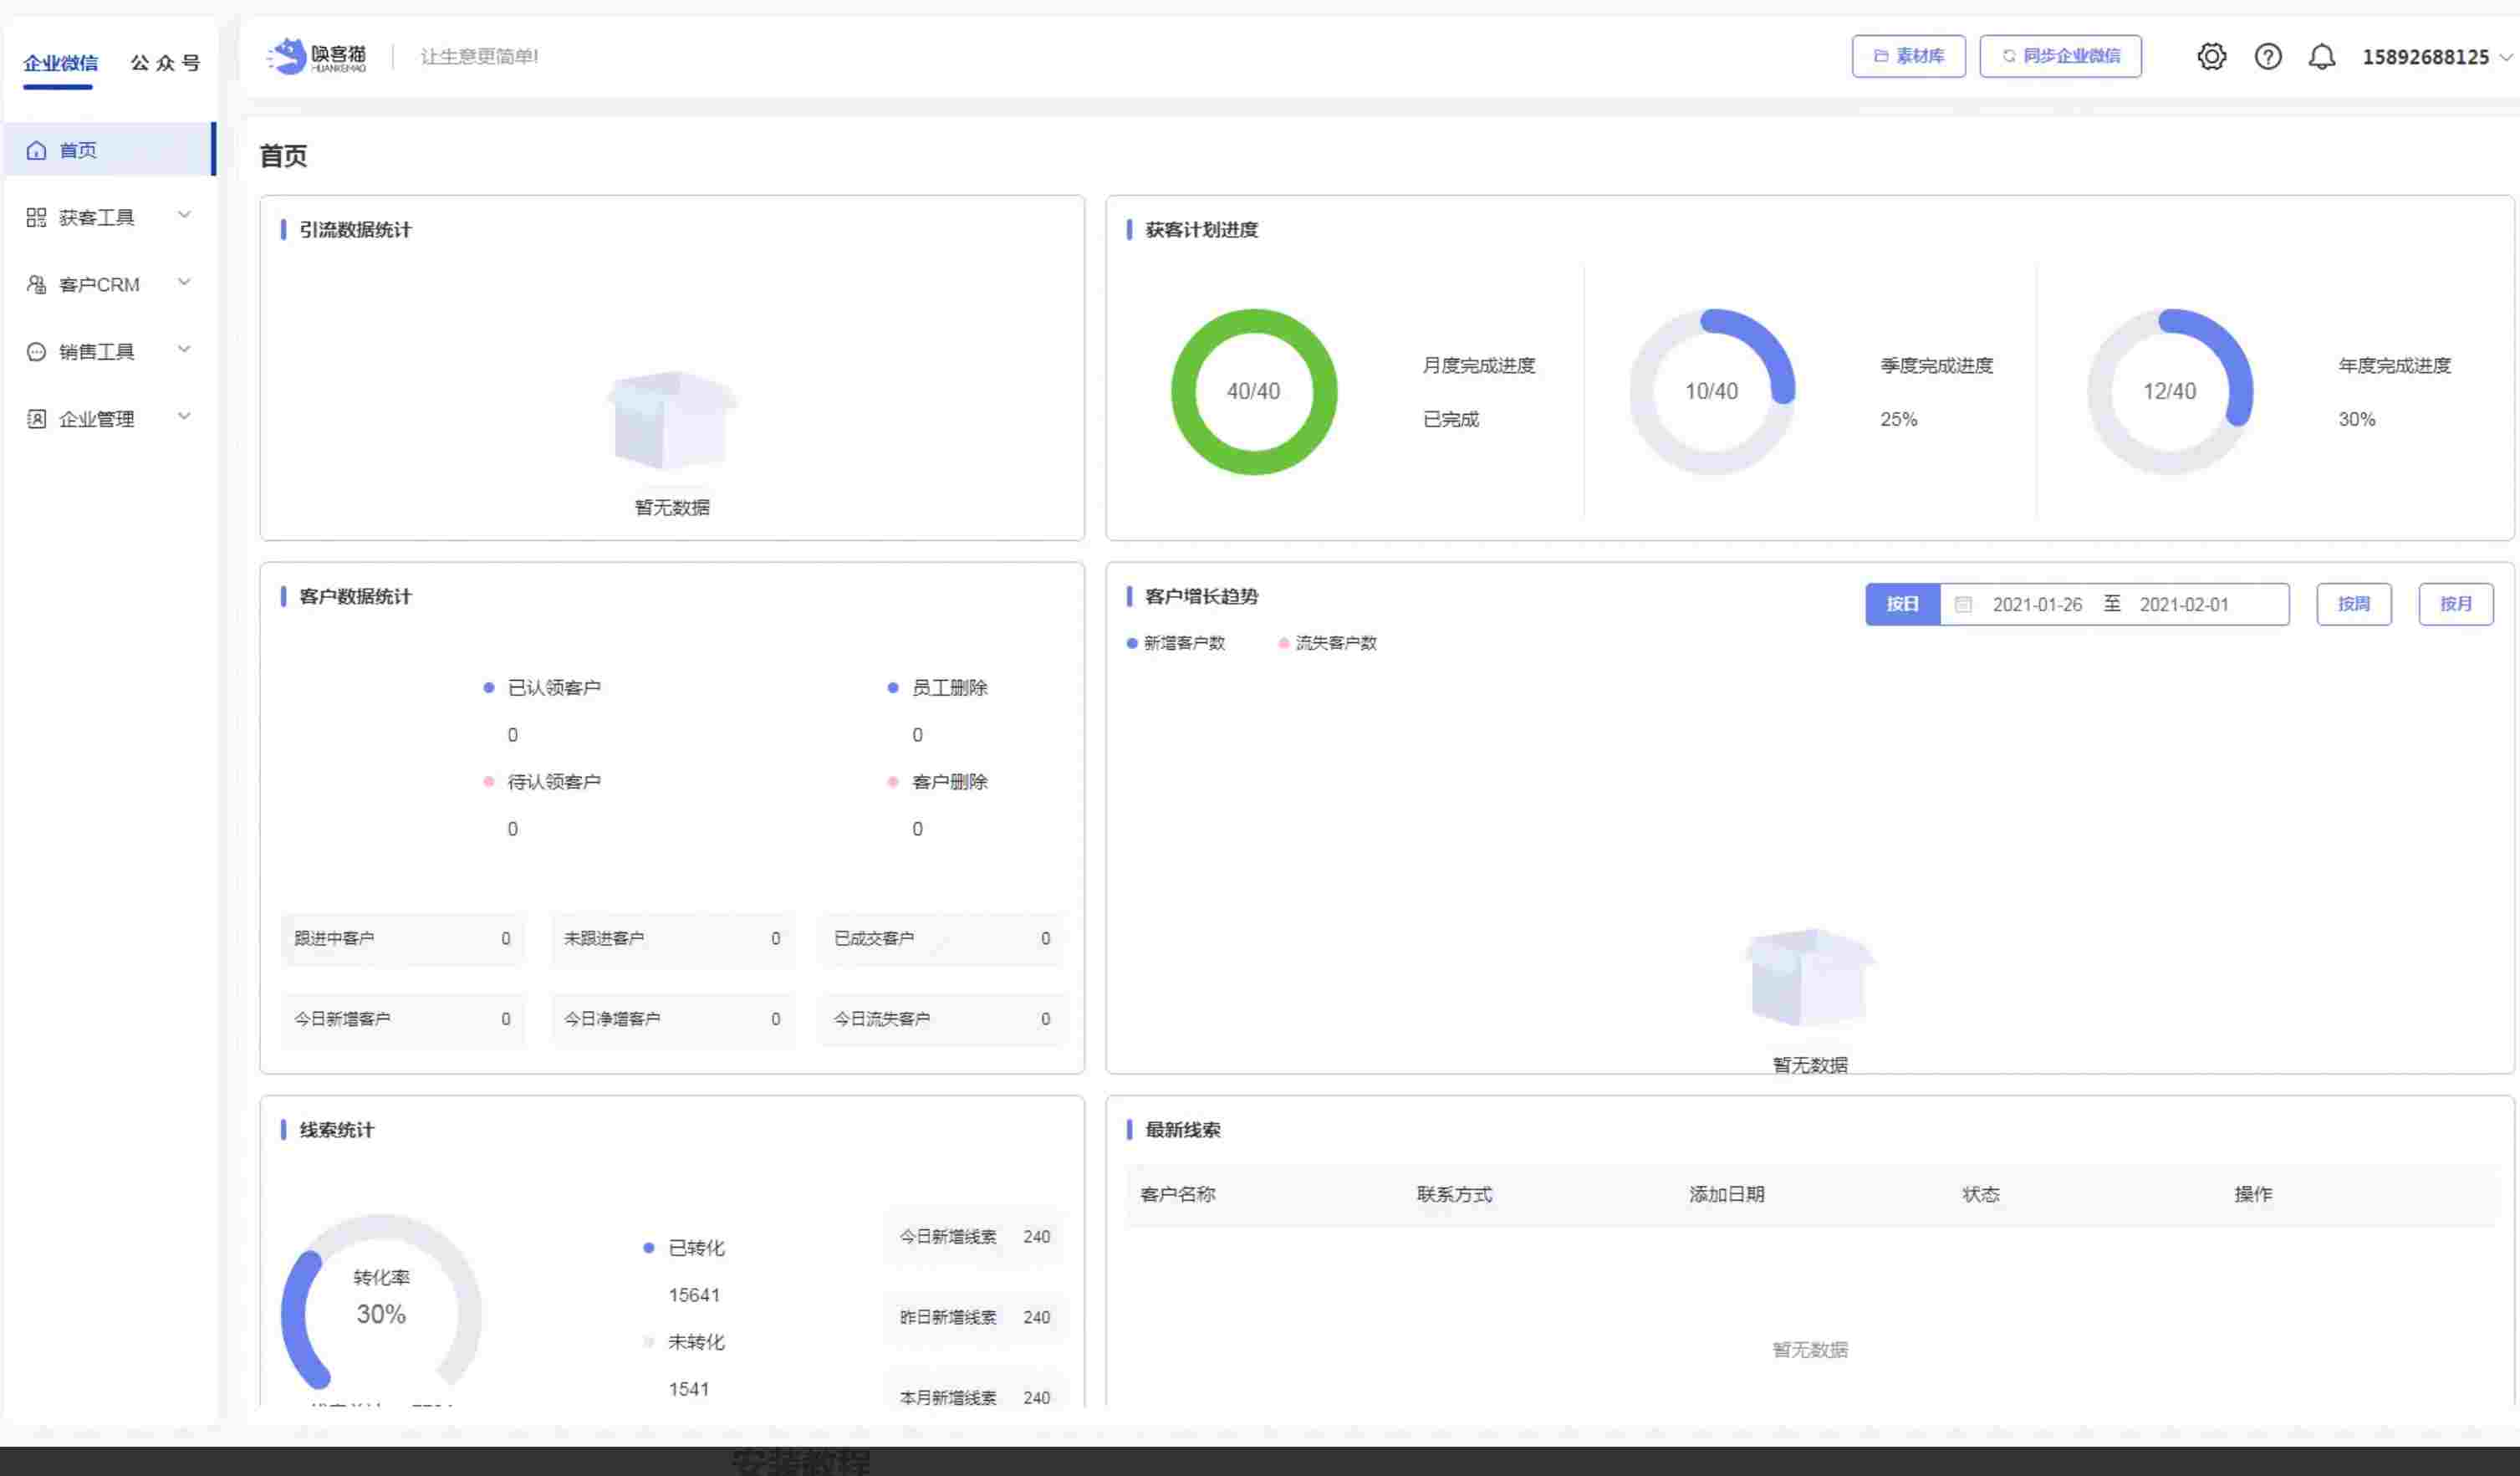Click the 素材库 button
Viewport: 2520px width, 1476px height.
[x=1908, y=56]
